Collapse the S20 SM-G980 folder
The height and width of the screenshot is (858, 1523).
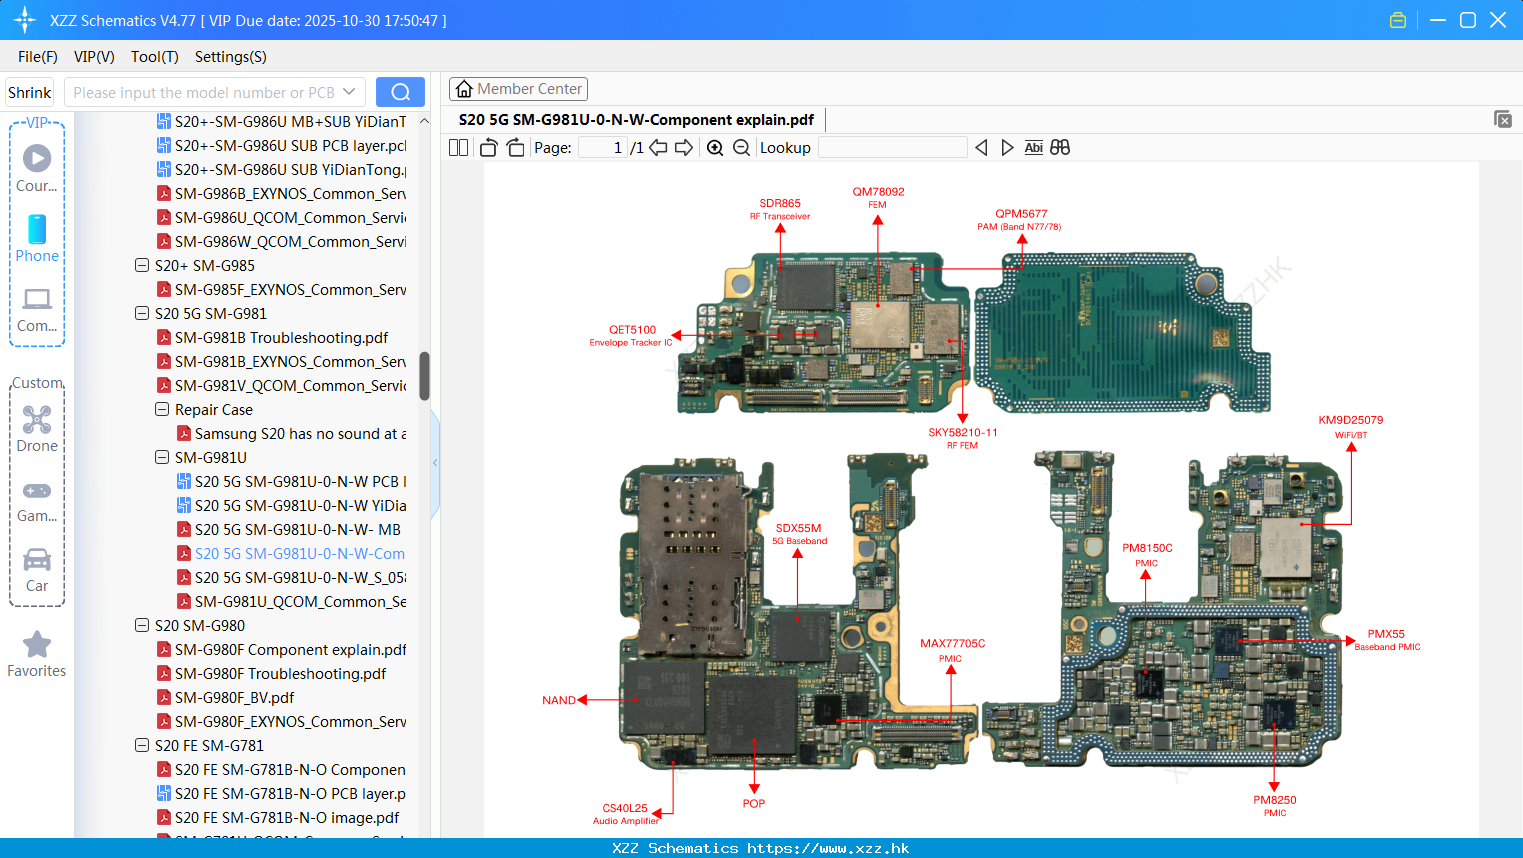click(x=141, y=626)
